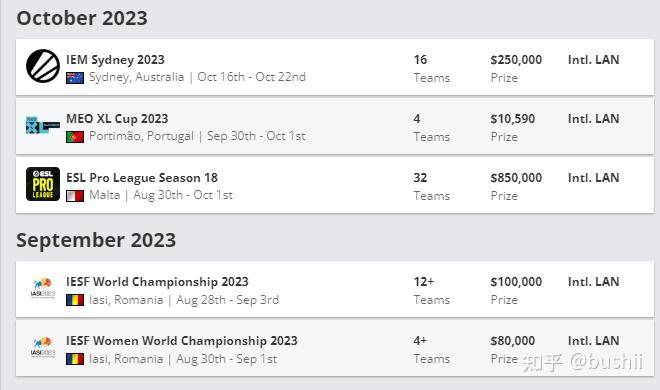Click the $850,000 prize amount
This screenshot has height=390, width=660.
pos(516,178)
